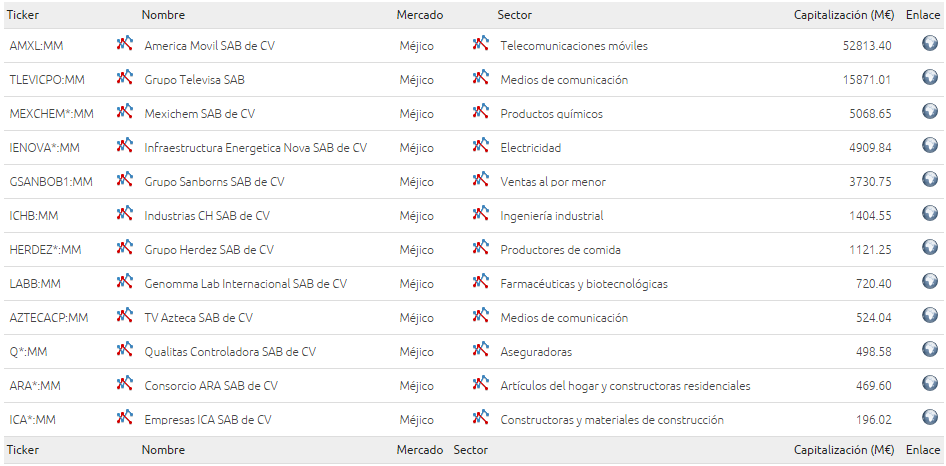
Task: Click the chart icon beside Aseguradoras sector
Action: (480, 350)
